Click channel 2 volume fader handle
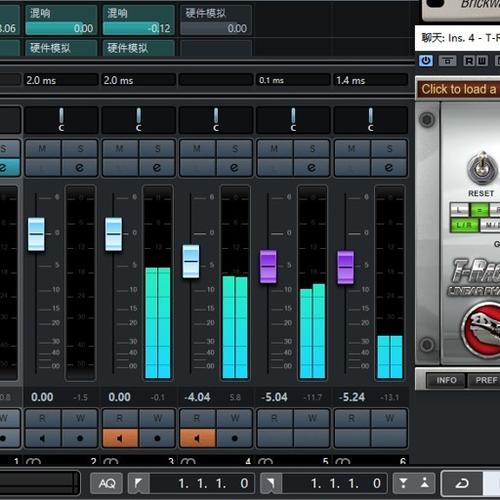Viewport: 500px width, 500px height. click(x=36, y=234)
